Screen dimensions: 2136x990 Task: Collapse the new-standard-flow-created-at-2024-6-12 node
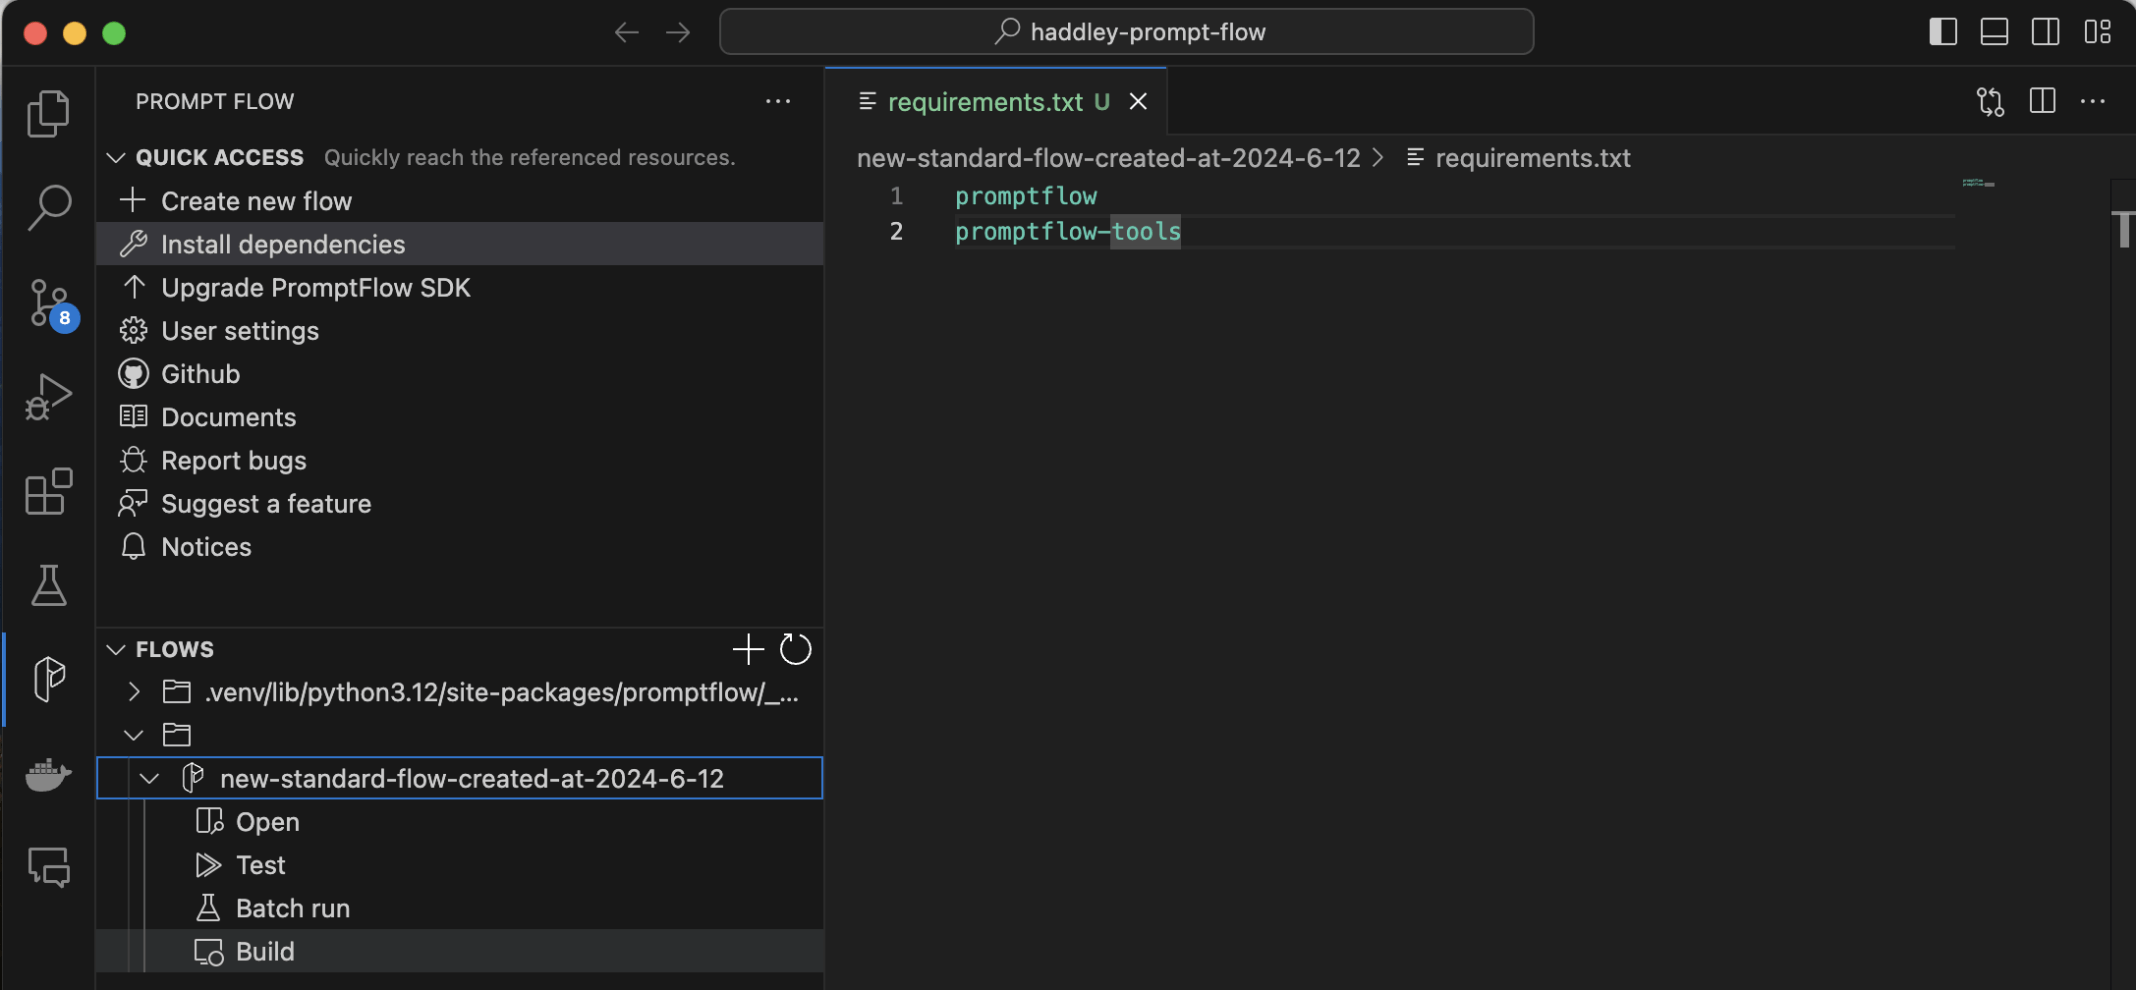pyautogui.click(x=150, y=778)
